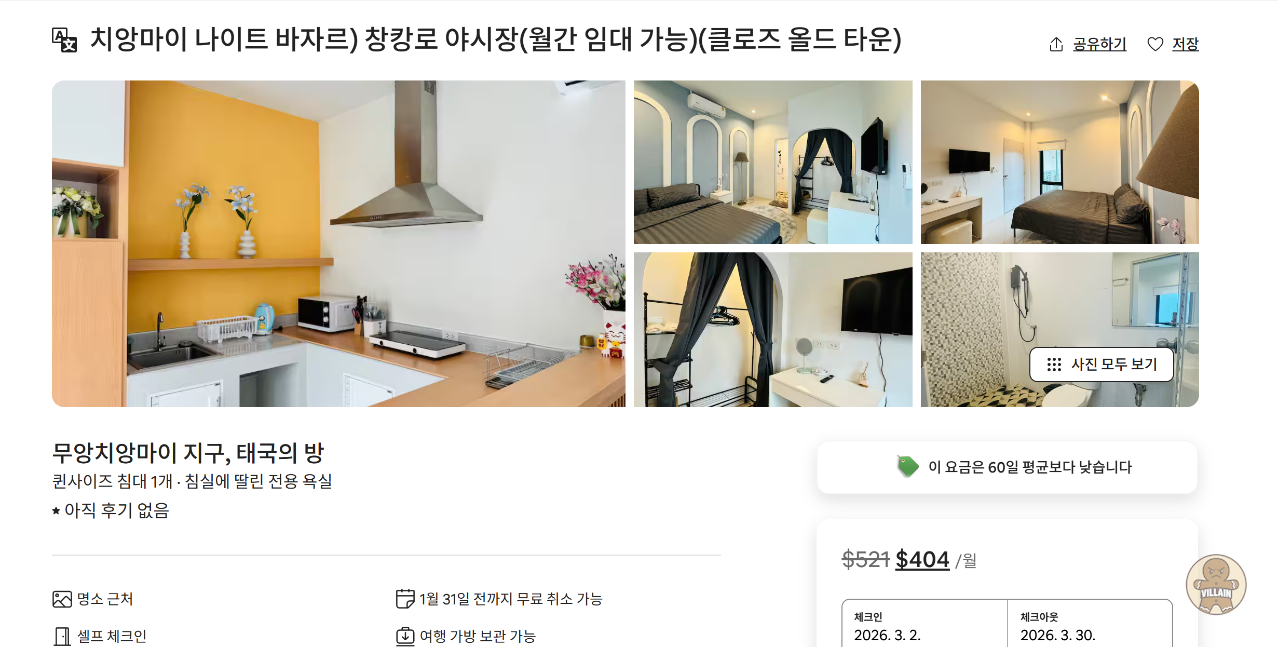Click the free cancellation calendar icon
The width and height of the screenshot is (1278, 647).
coord(405,599)
